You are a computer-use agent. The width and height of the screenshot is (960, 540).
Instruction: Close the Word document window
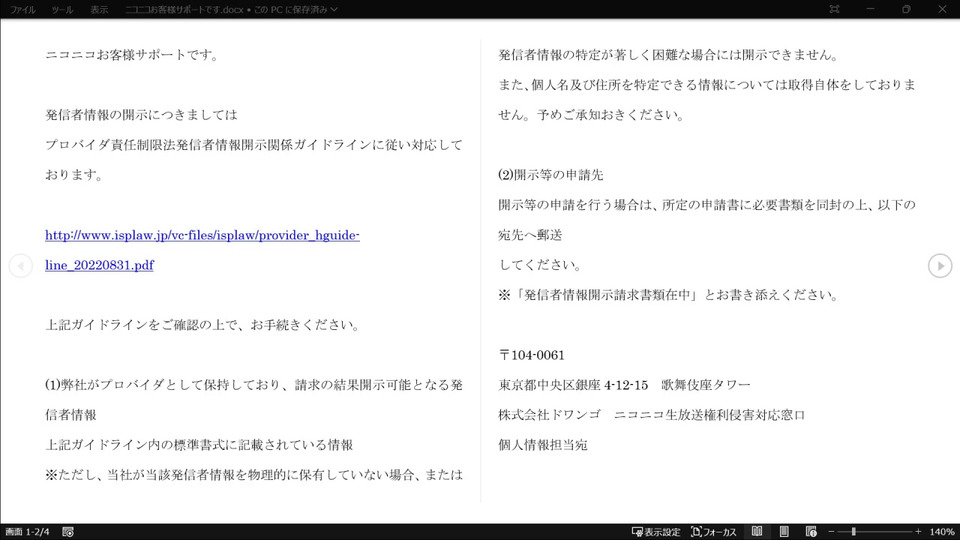942,9
